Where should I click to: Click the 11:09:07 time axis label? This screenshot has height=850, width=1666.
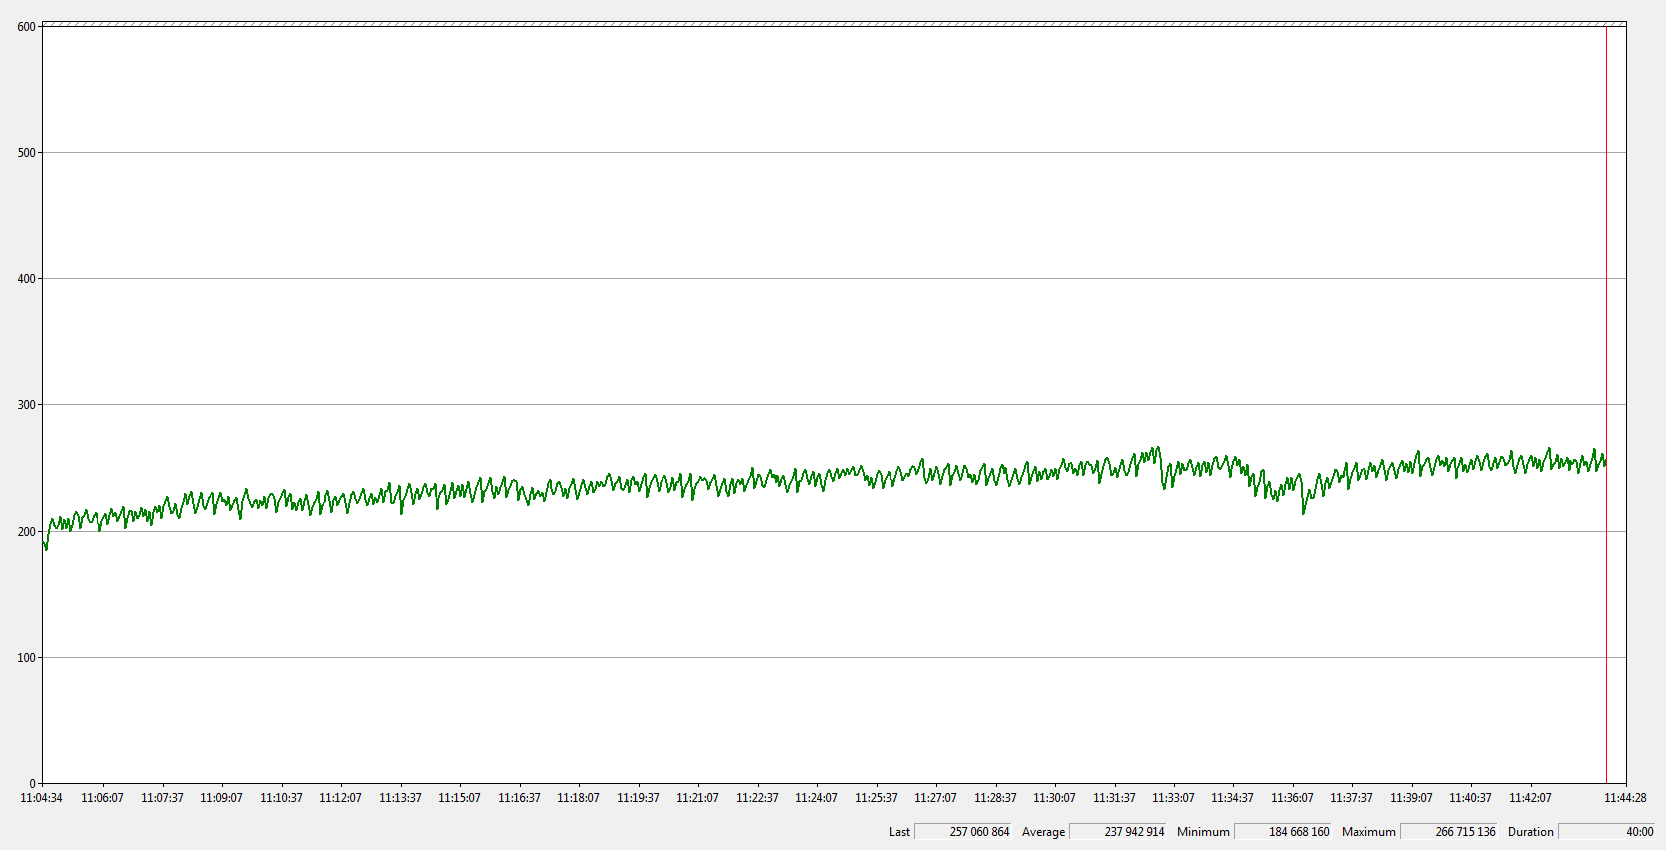coord(221,798)
